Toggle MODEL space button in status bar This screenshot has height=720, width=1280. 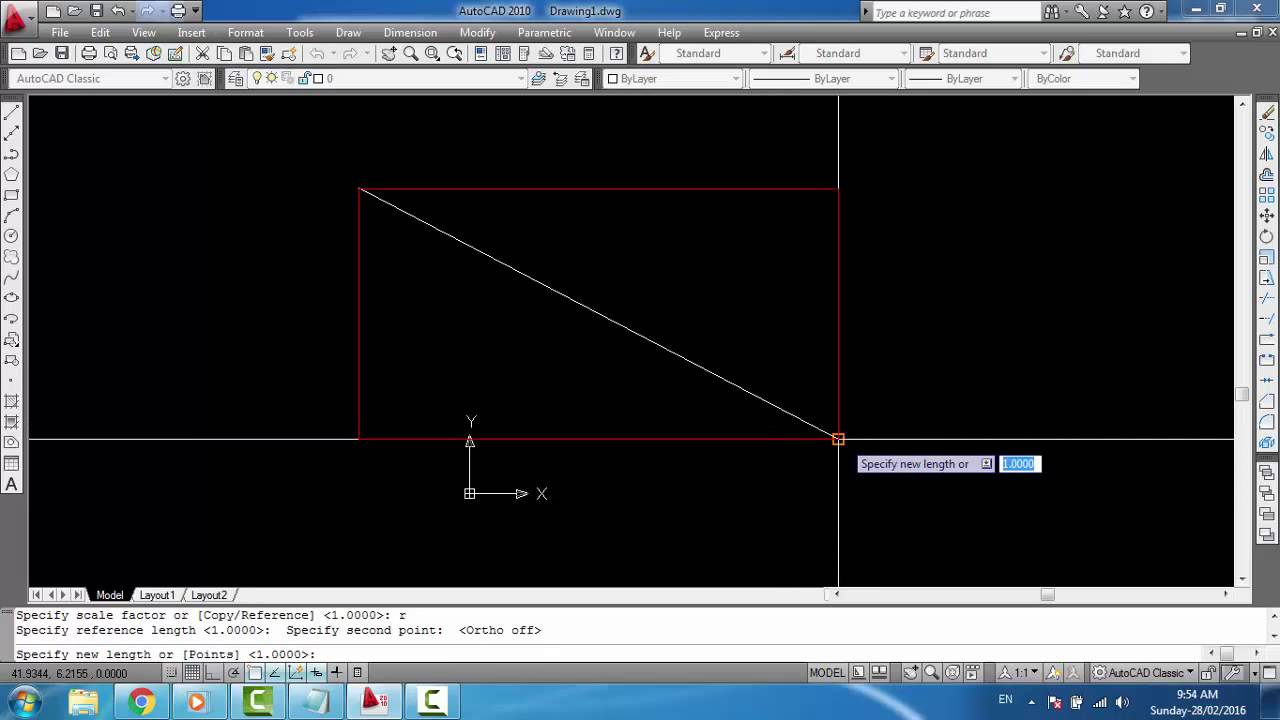[827, 673]
